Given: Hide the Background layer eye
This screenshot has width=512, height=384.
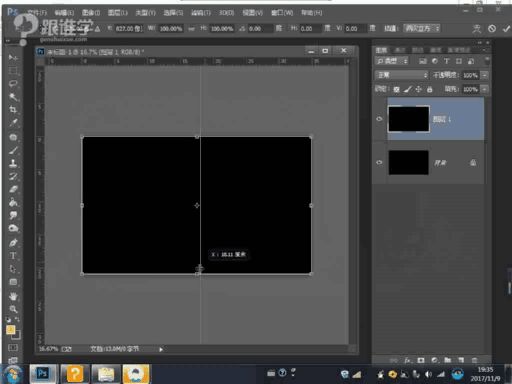Looking at the screenshot, I should tap(379, 162).
